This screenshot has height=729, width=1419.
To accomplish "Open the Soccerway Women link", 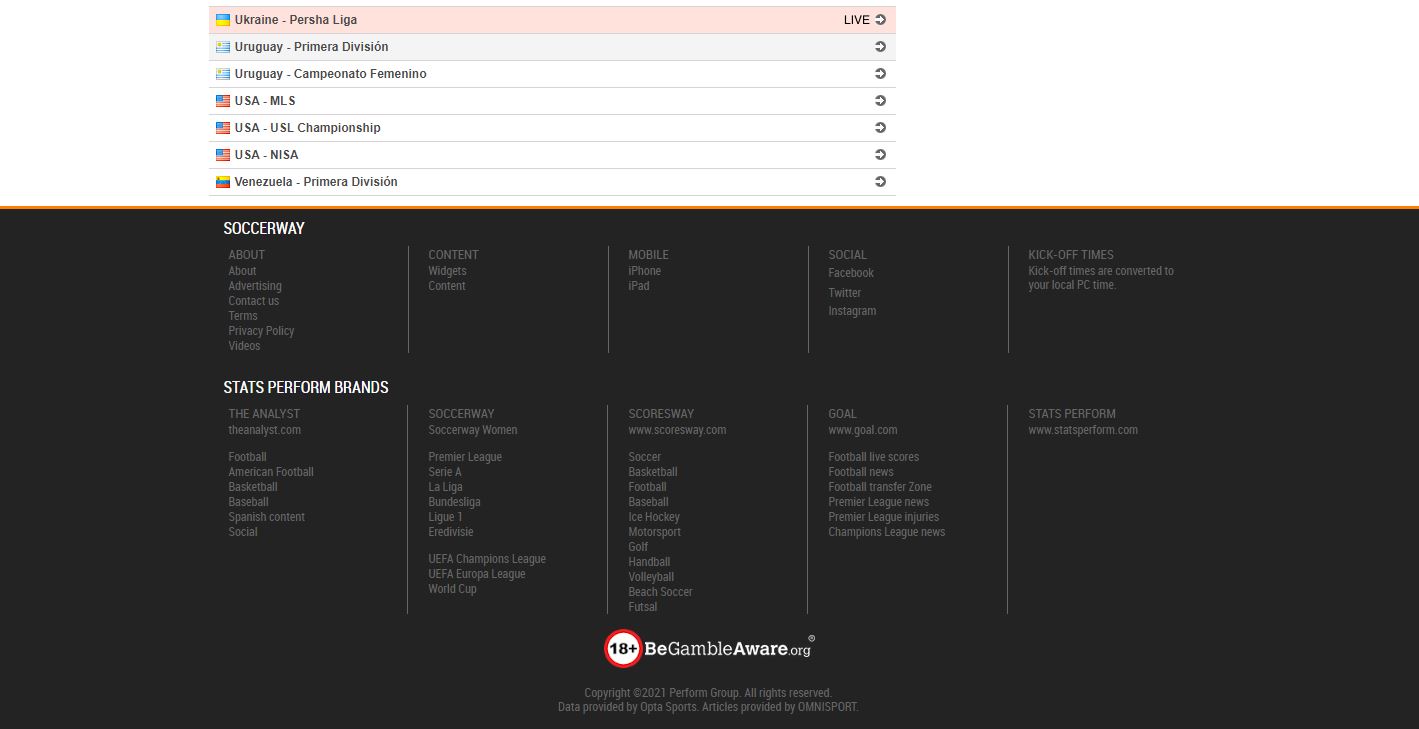I will [473, 430].
